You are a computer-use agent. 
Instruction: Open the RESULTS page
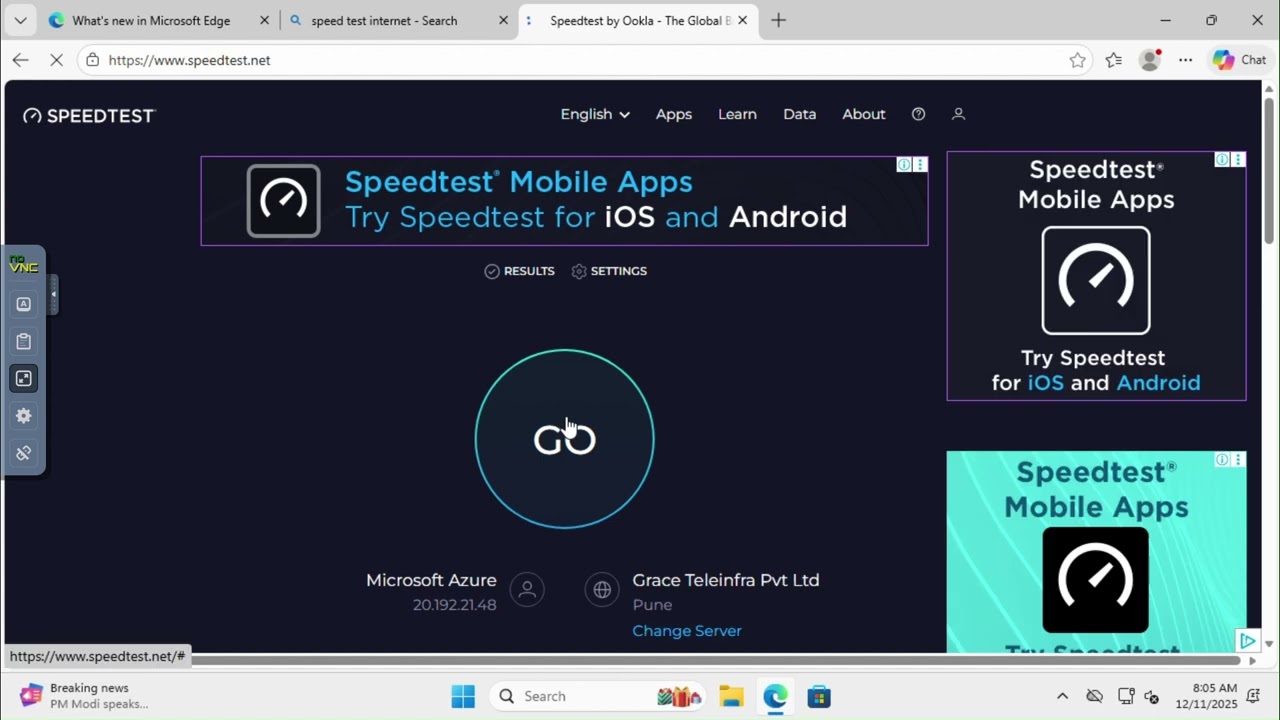pyautogui.click(x=519, y=271)
